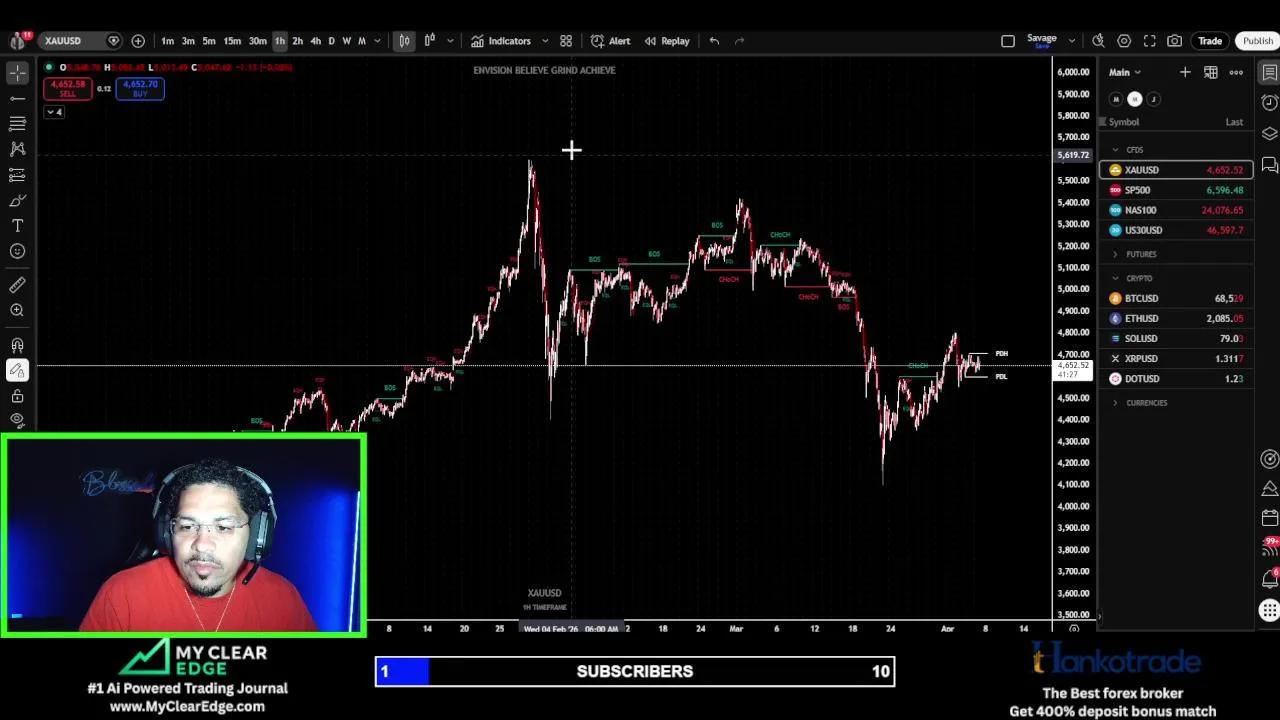Expand the collapsed indicators legend showing 4
Image resolution: width=1280 pixels, height=720 pixels.
54,112
